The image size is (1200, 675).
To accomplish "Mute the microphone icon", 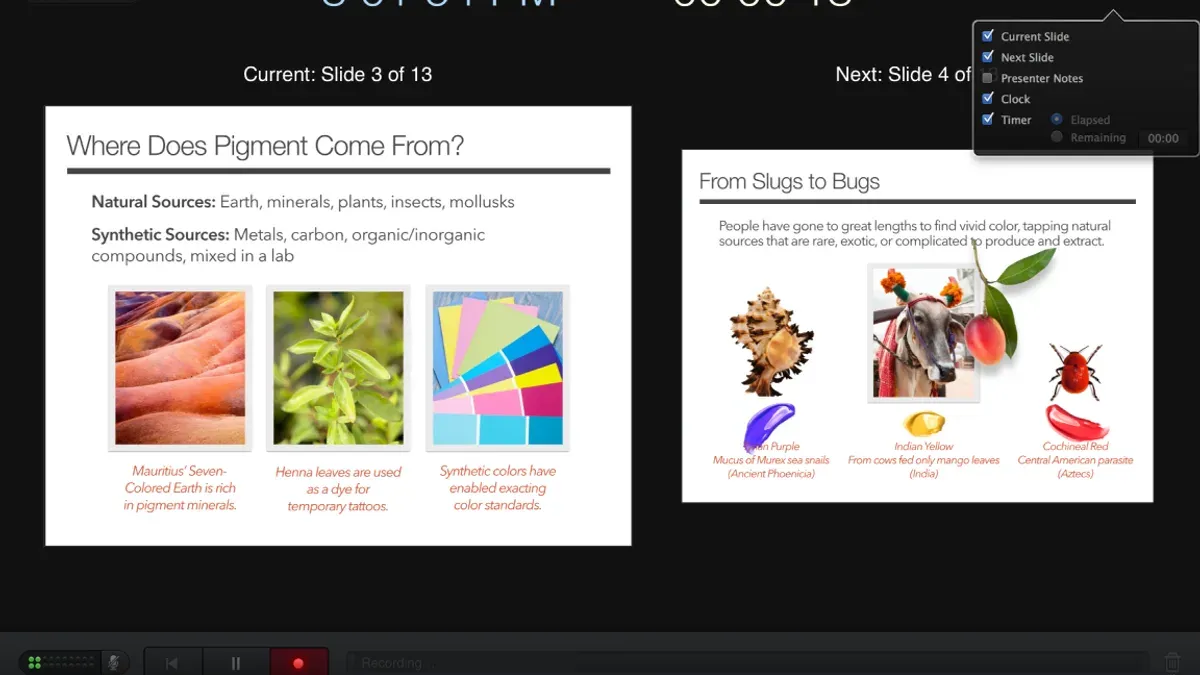I will point(114,662).
